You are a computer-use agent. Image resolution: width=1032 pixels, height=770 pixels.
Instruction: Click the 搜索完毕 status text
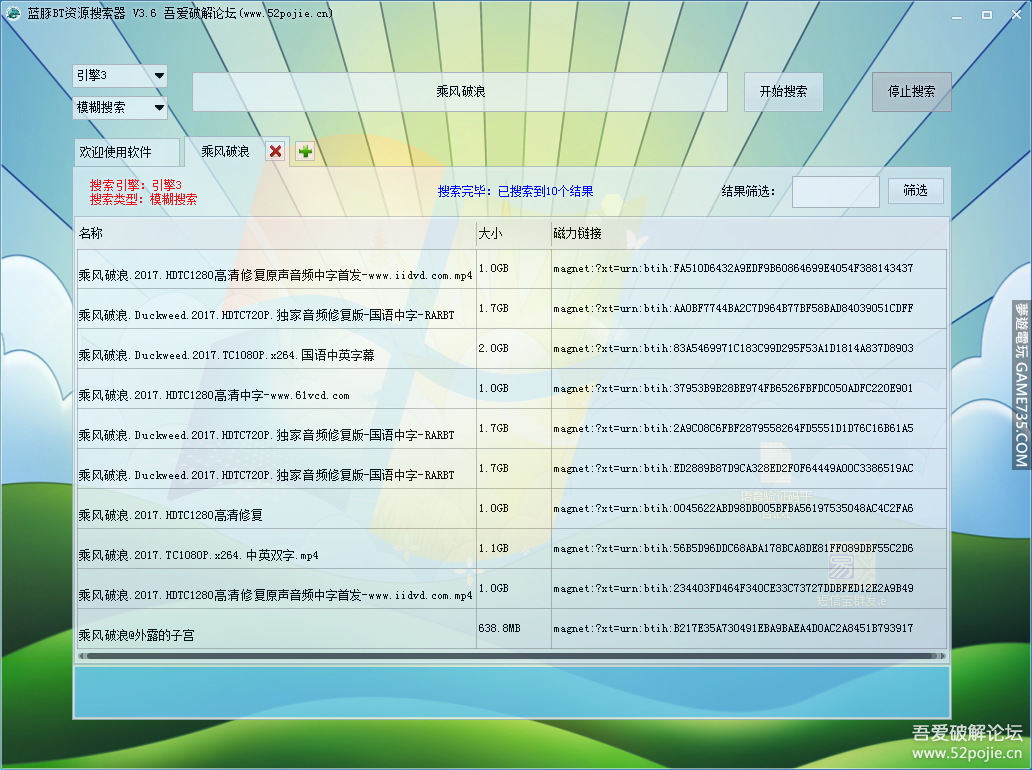[x=515, y=192]
